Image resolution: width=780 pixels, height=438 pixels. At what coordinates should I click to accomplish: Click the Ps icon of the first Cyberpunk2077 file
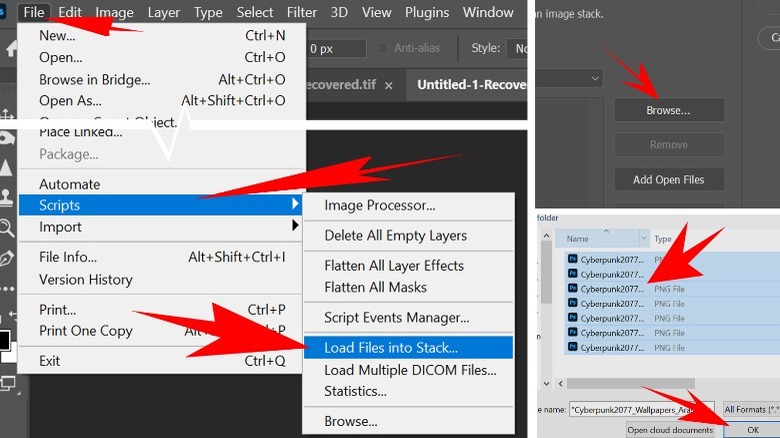[x=573, y=259]
